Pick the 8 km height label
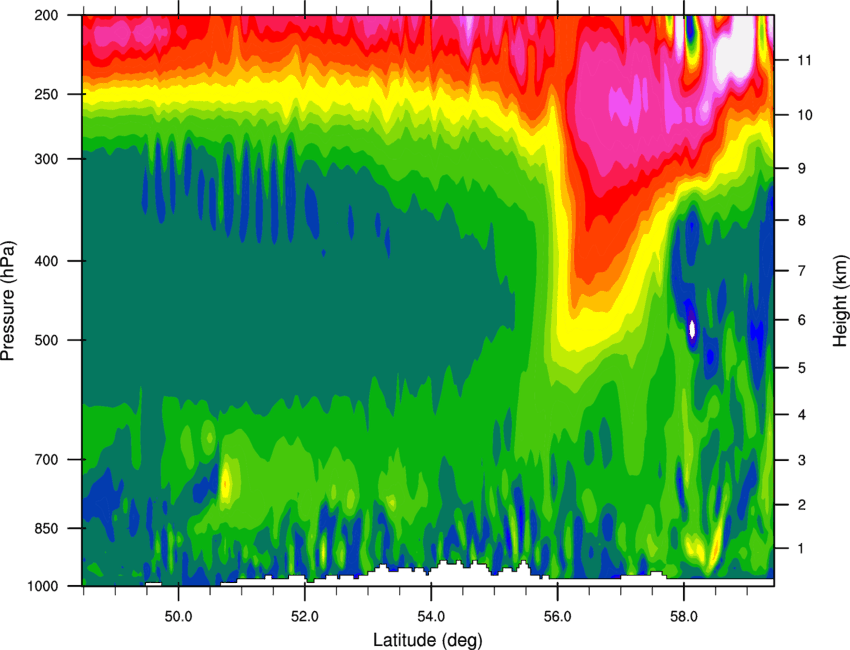The height and width of the screenshot is (650, 850). [801, 220]
